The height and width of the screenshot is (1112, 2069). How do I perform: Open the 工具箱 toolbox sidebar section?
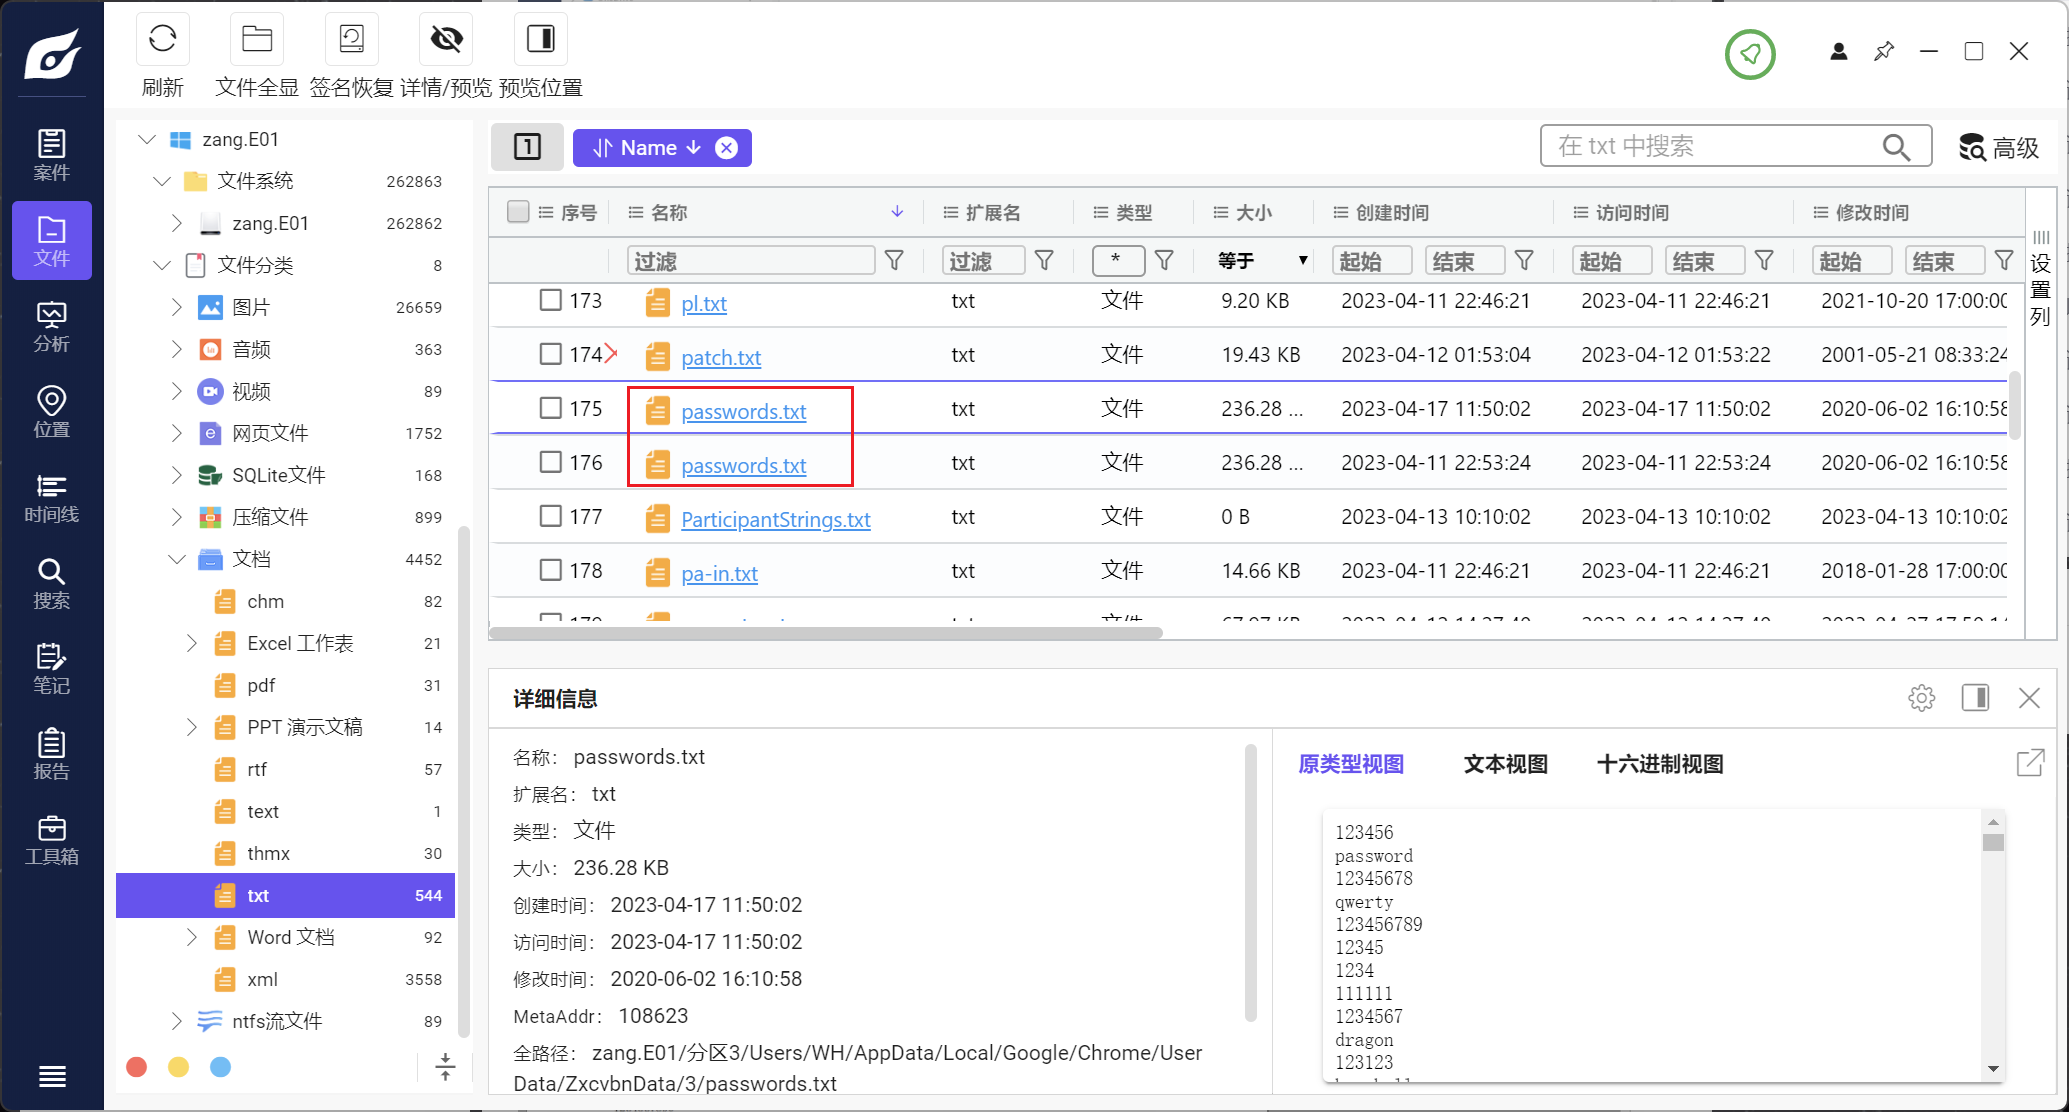coord(52,839)
